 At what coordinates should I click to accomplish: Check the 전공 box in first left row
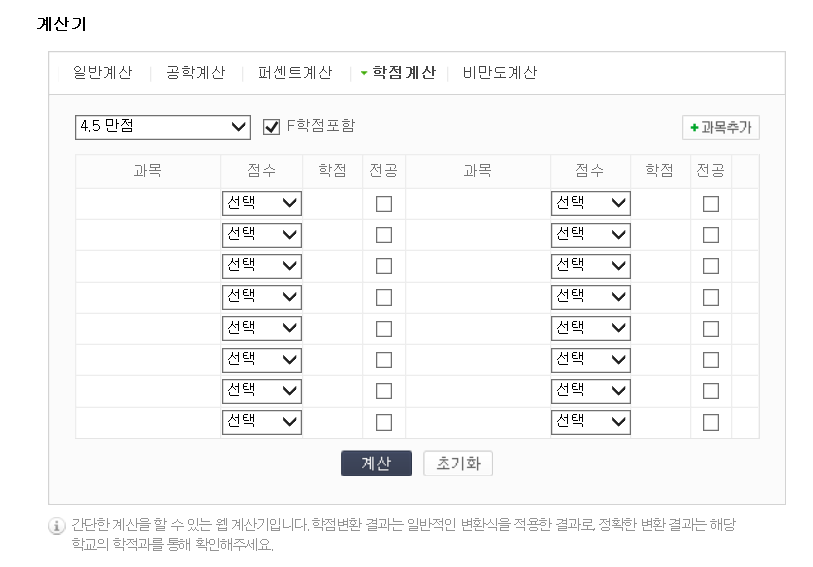[384, 204]
